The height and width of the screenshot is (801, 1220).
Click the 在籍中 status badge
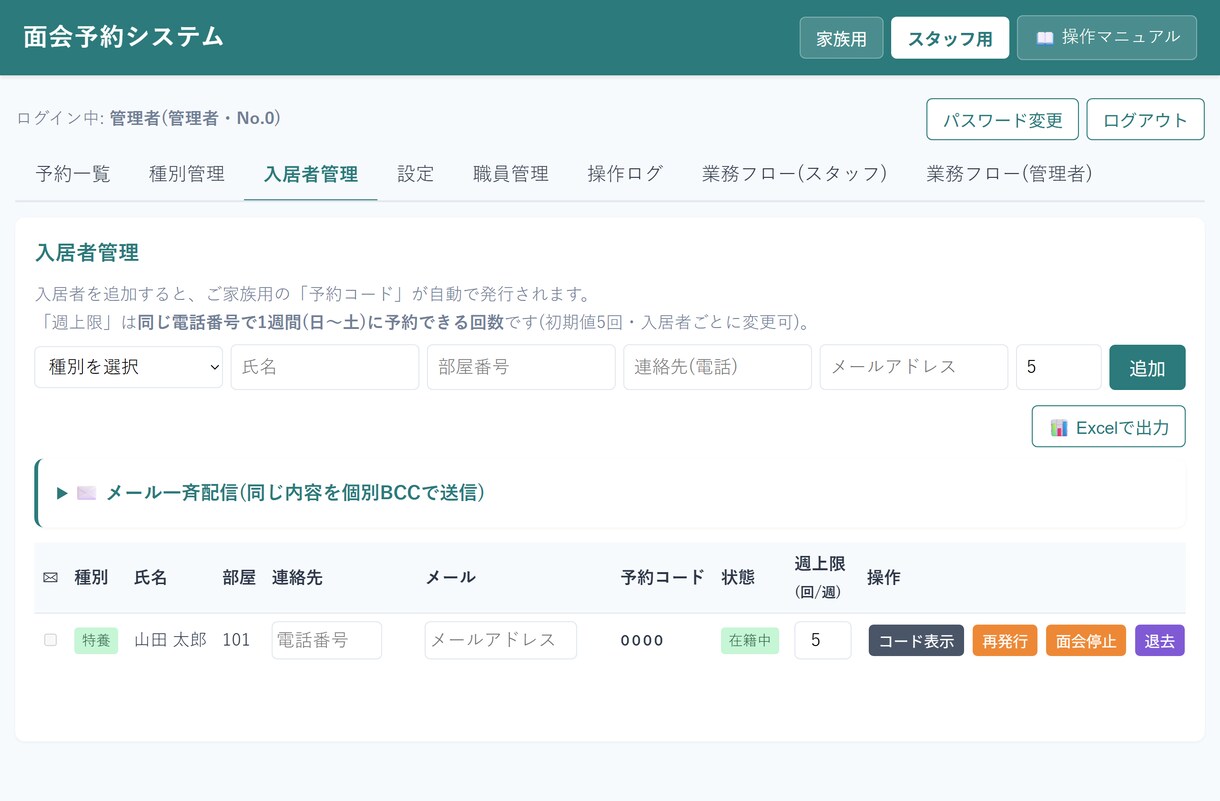tap(750, 640)
